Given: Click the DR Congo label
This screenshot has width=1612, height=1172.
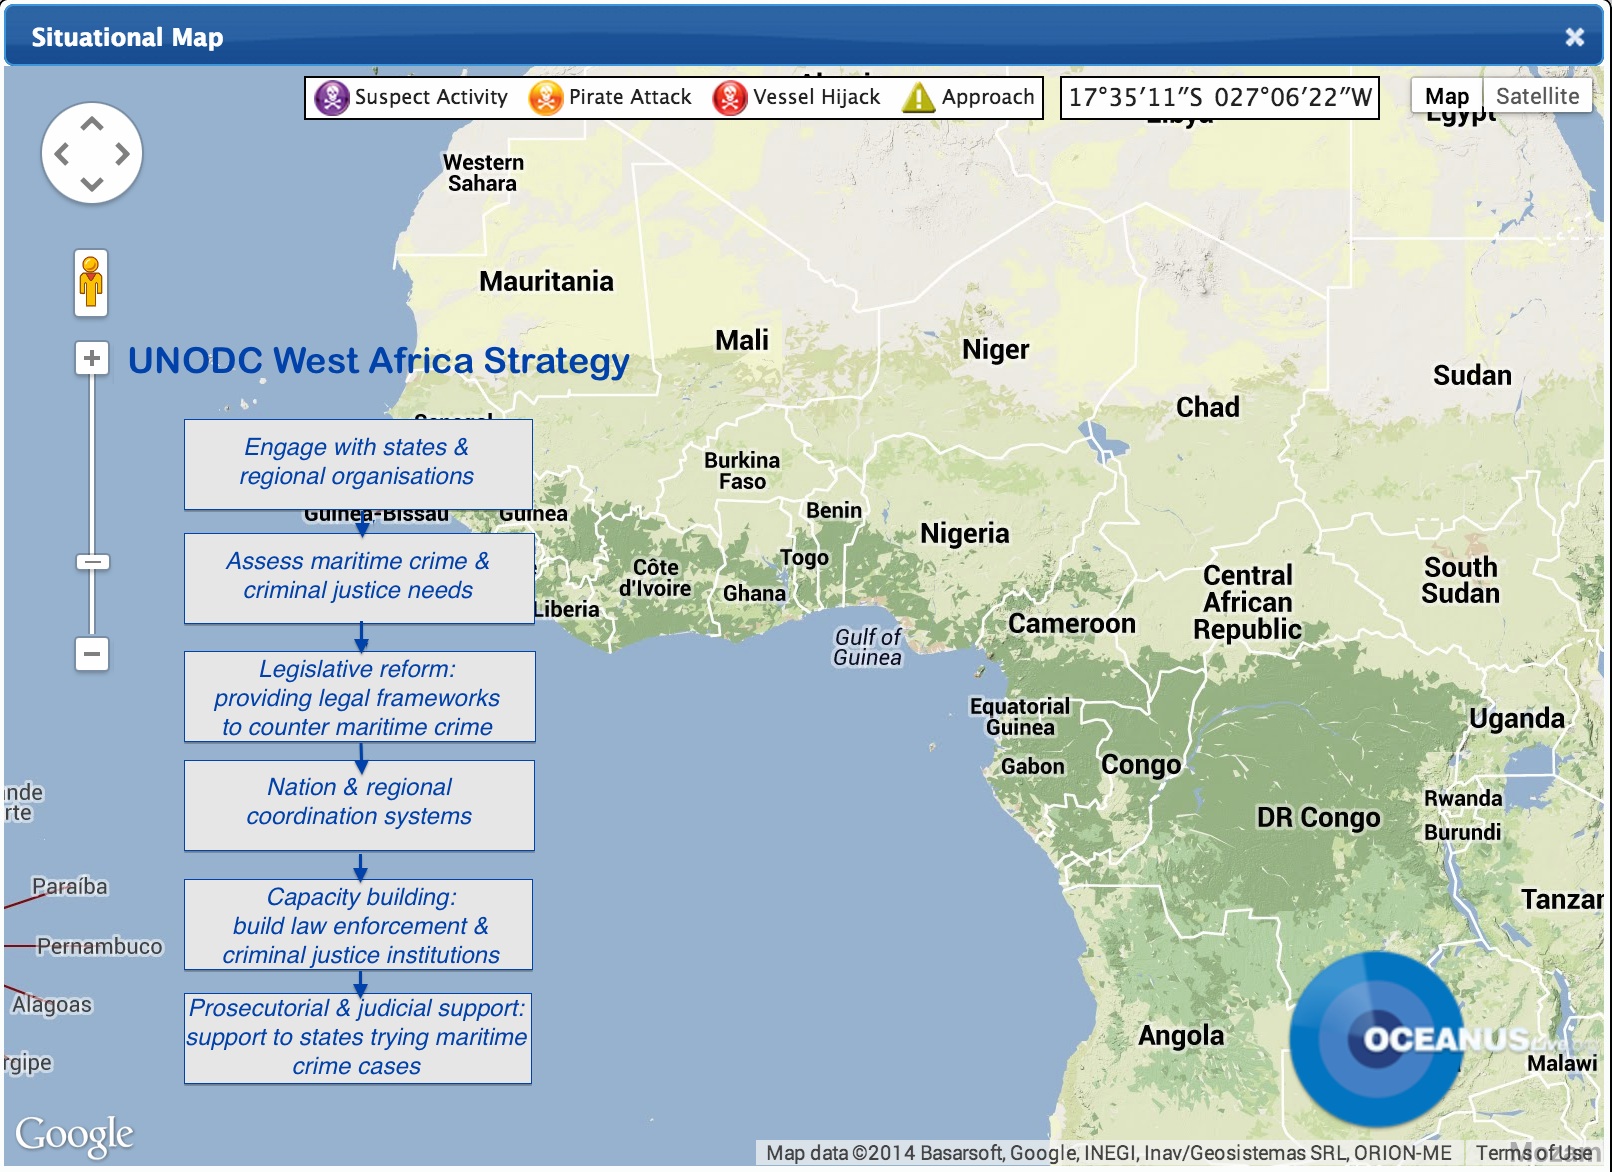Looking at the screenshot, I should 1318,818.
